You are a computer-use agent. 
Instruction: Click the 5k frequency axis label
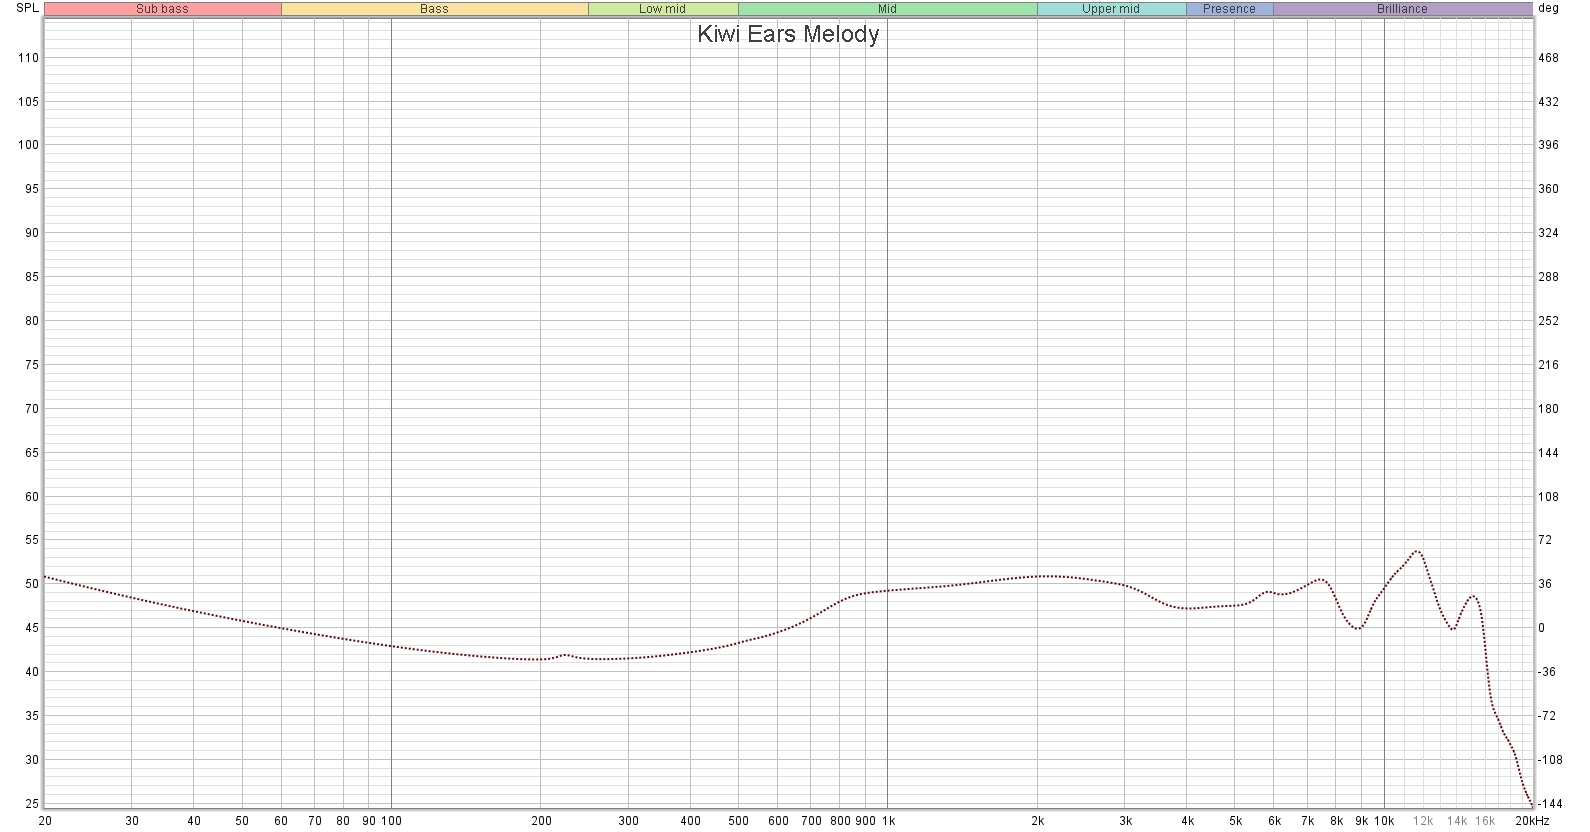1236,821
